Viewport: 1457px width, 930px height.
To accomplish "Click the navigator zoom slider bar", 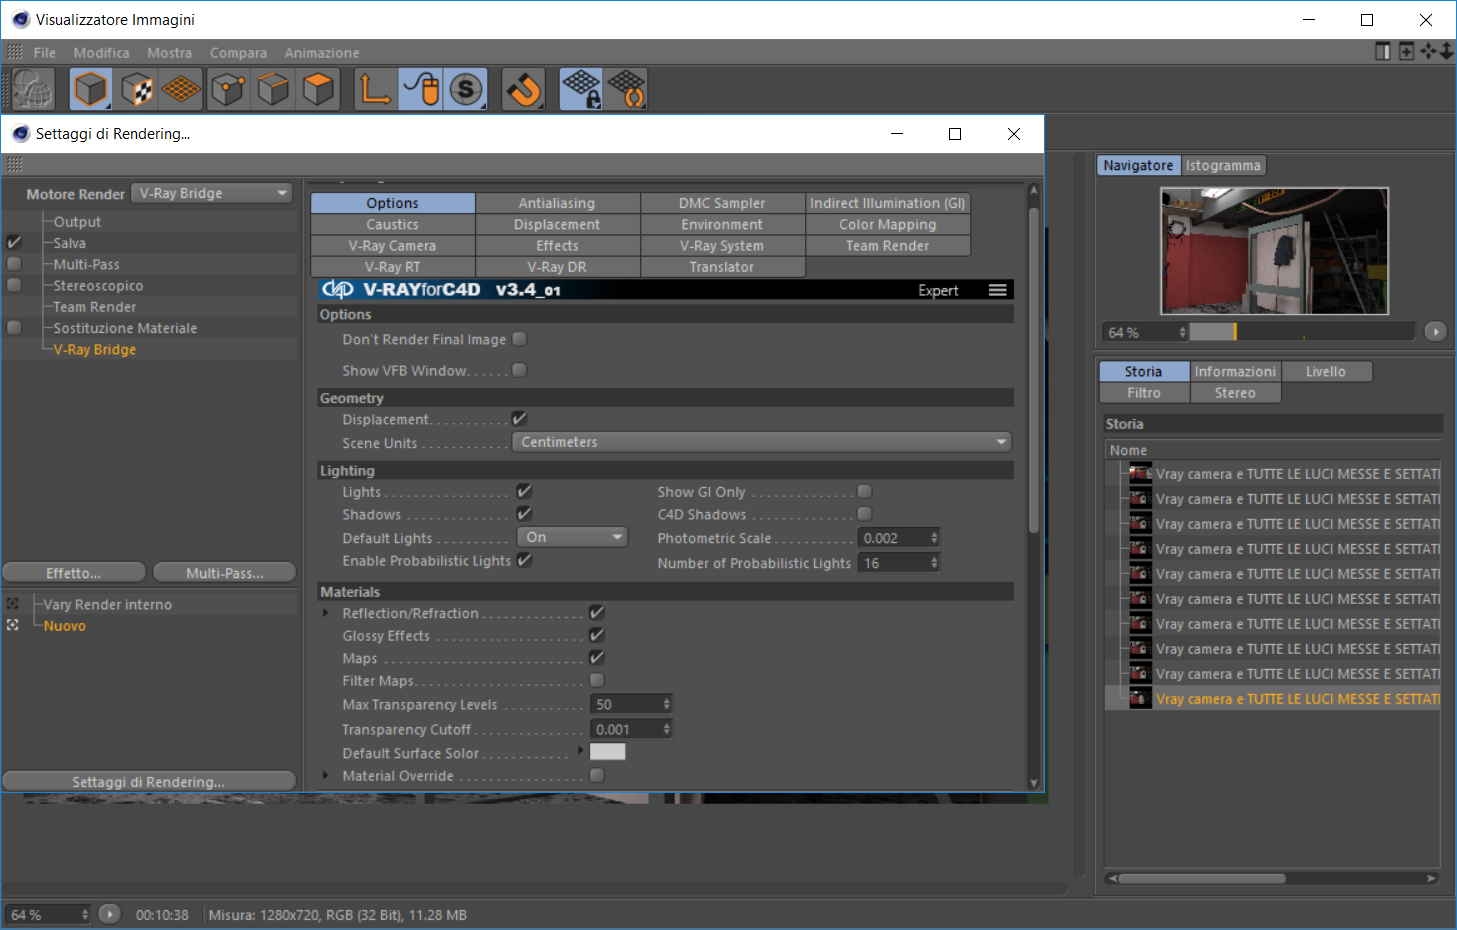I will 1302,331.
